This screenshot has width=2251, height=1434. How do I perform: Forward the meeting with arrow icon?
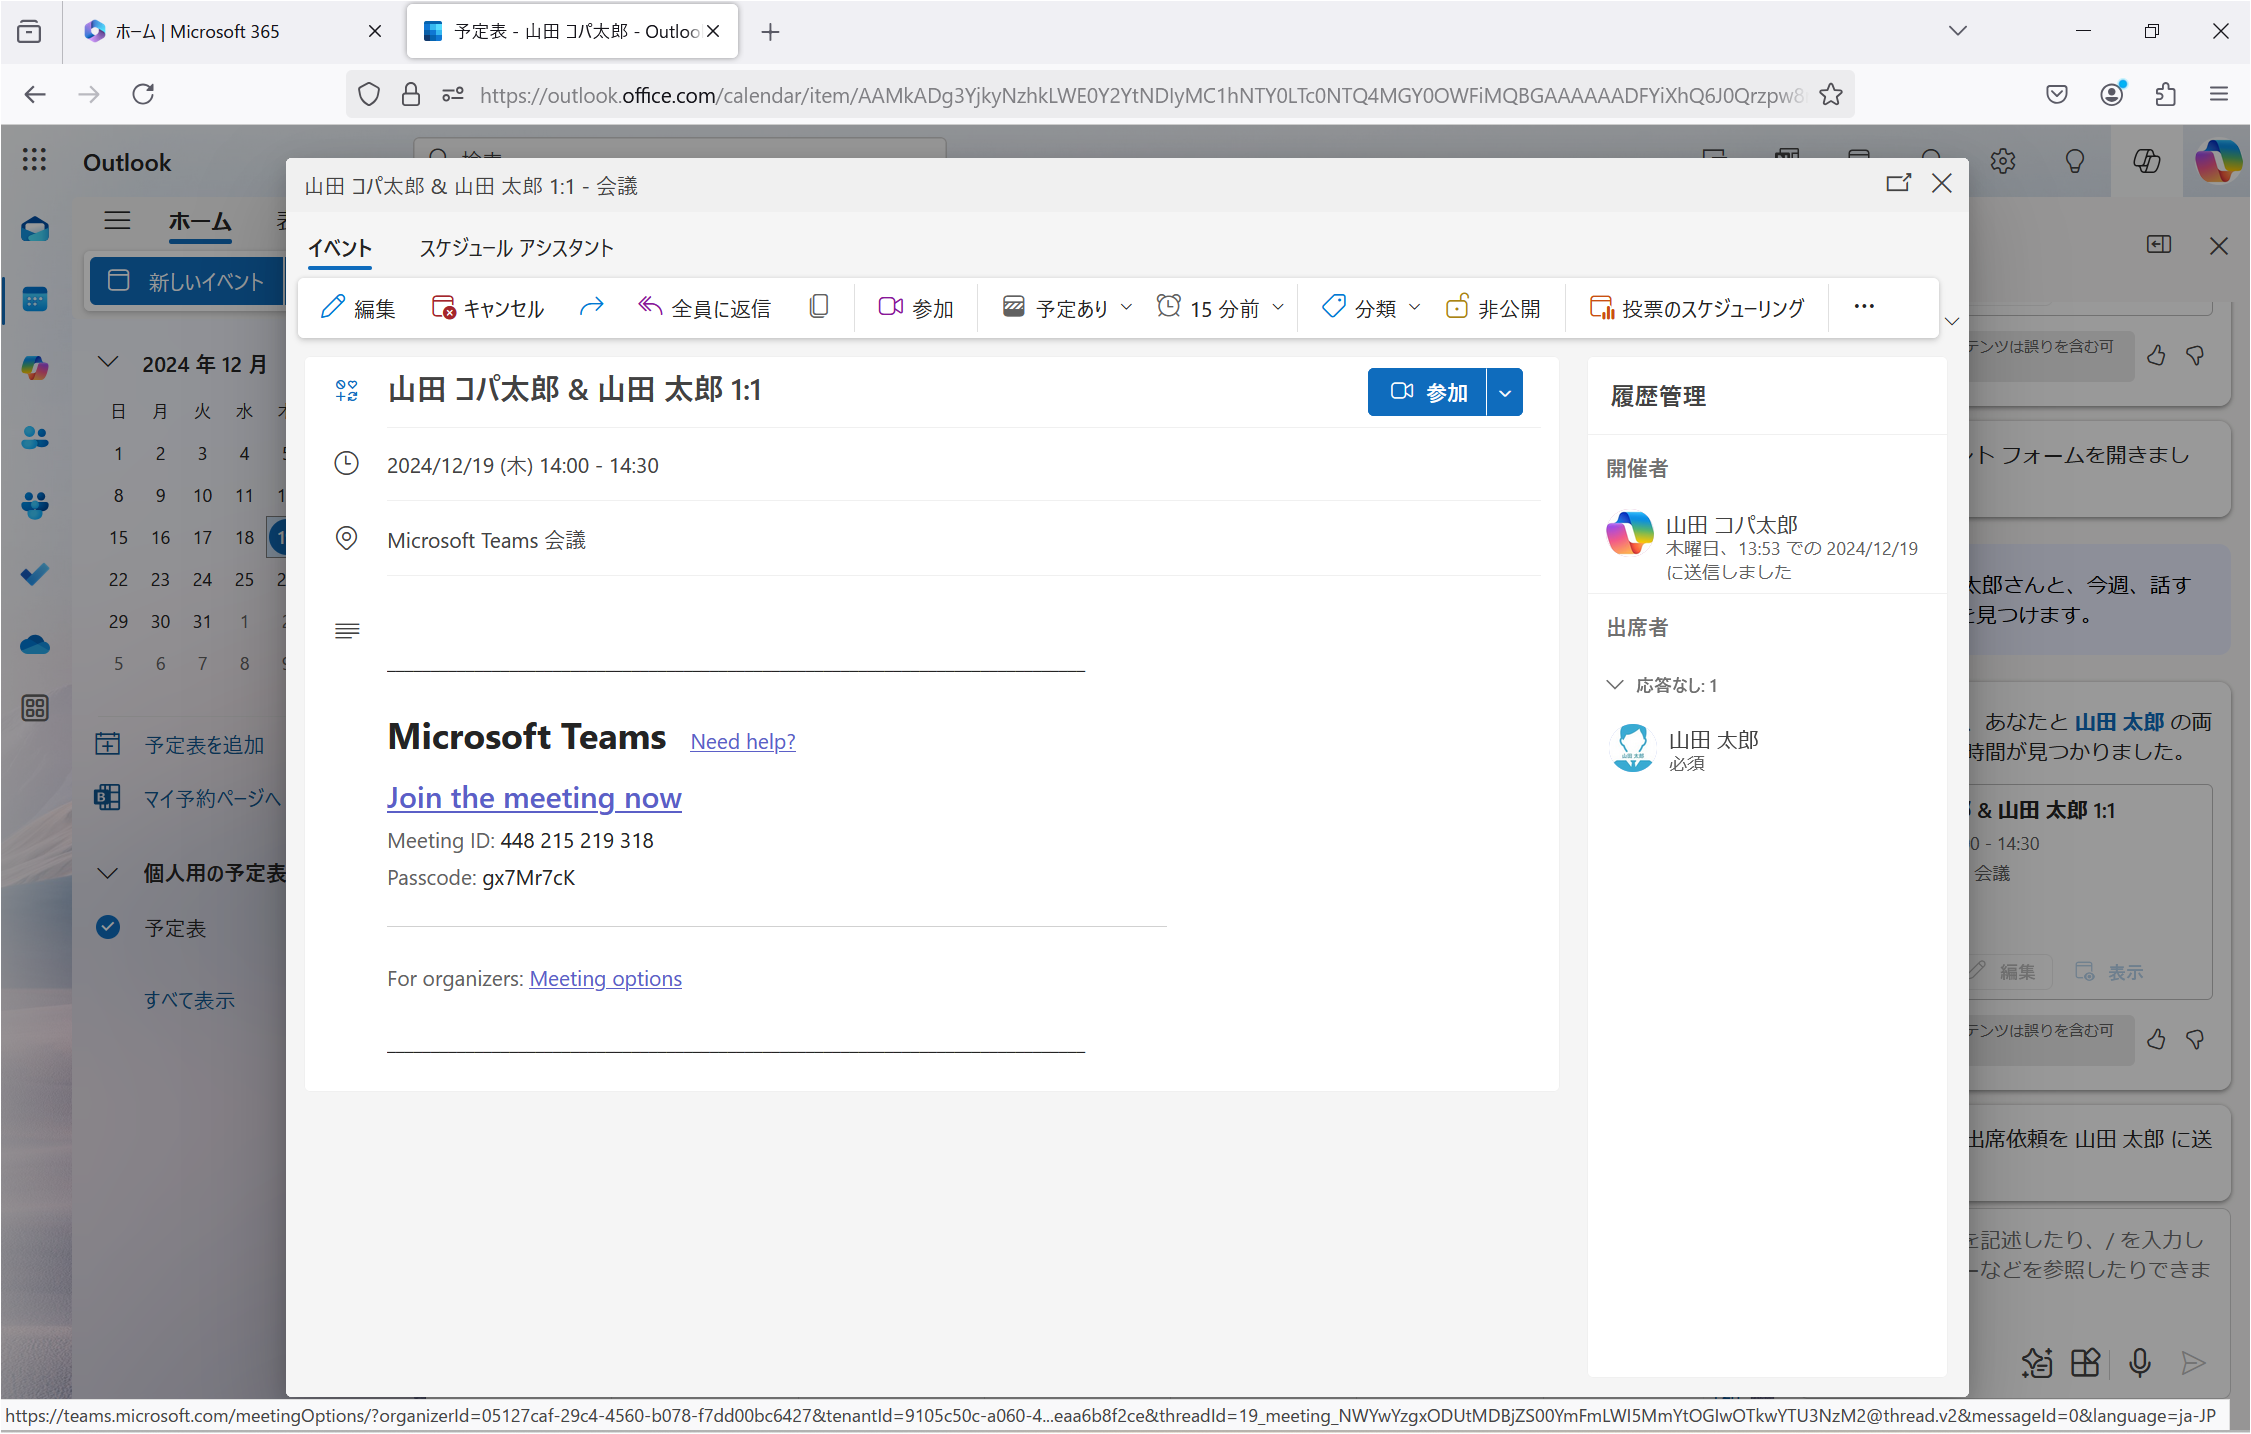(592, 307)
